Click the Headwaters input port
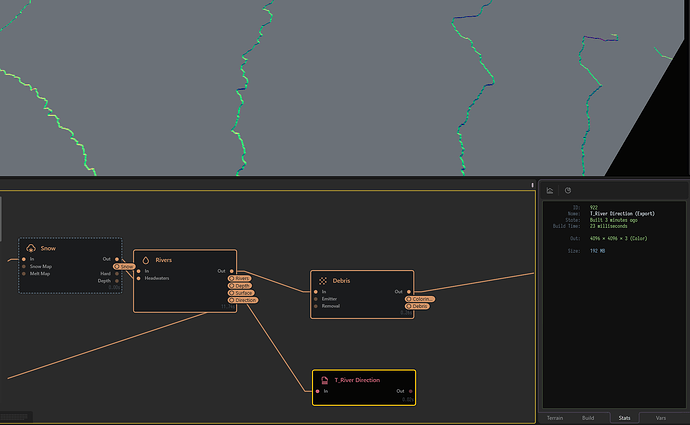This screenshot has width=690, height=425. [x=139, y=278]
